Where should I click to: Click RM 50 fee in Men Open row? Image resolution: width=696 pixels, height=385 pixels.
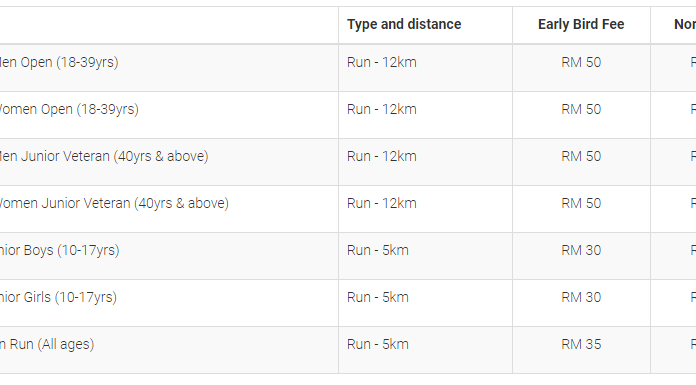click(581, 62)
